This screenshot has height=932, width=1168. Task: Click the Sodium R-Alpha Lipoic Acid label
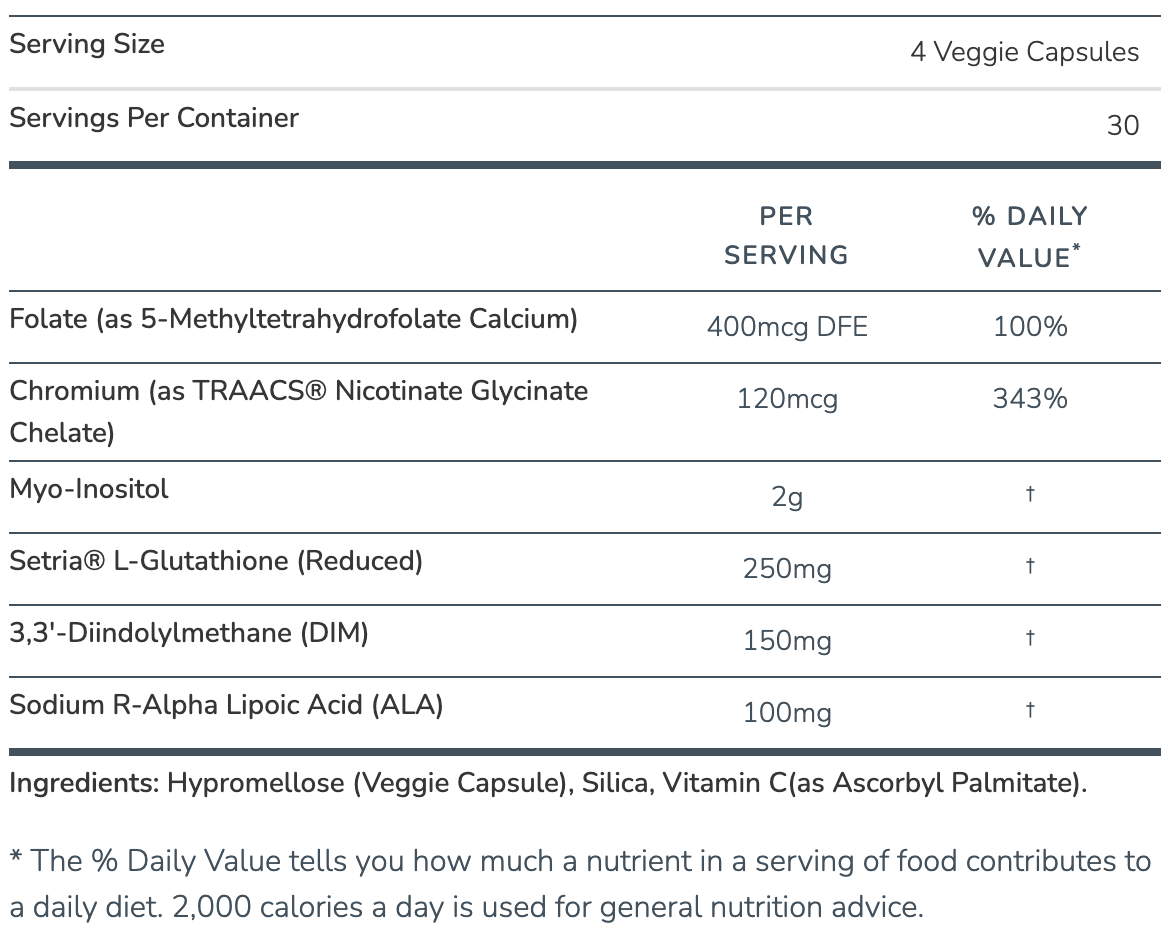point(226,705)
